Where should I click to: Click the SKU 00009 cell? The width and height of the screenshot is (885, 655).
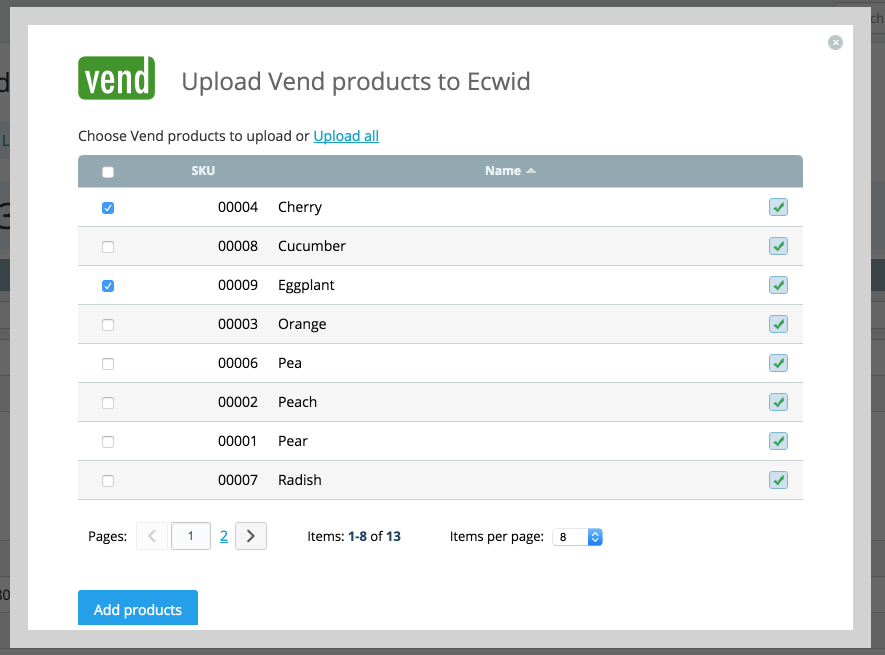click(x=238, y=285)
